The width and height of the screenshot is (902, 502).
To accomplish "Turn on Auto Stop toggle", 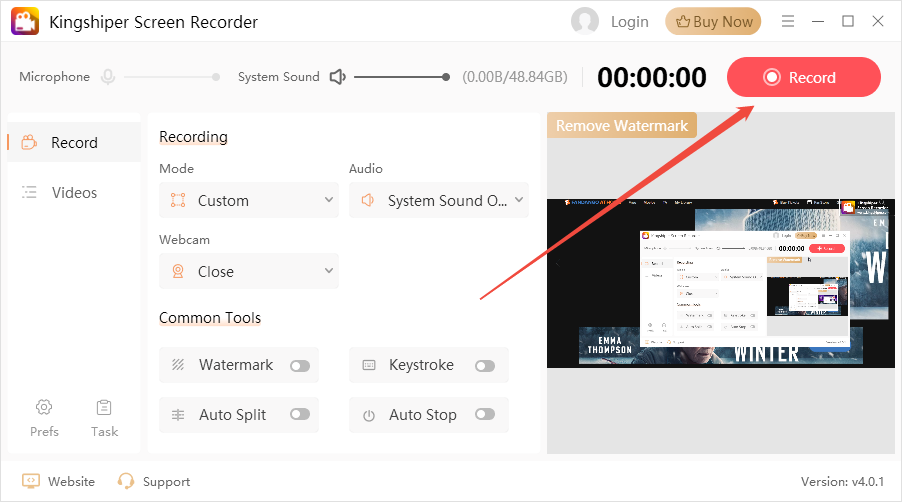I will [485, 414].
